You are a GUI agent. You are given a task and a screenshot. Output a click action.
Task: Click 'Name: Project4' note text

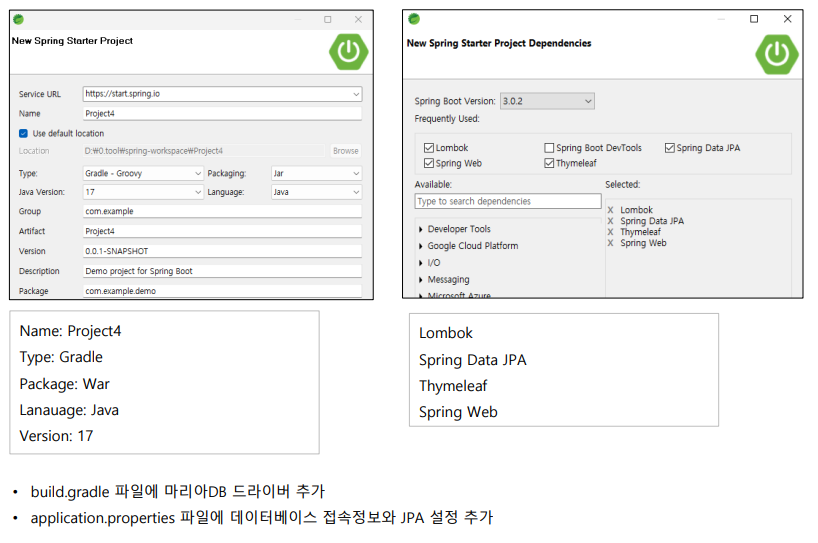coord(70,331)
